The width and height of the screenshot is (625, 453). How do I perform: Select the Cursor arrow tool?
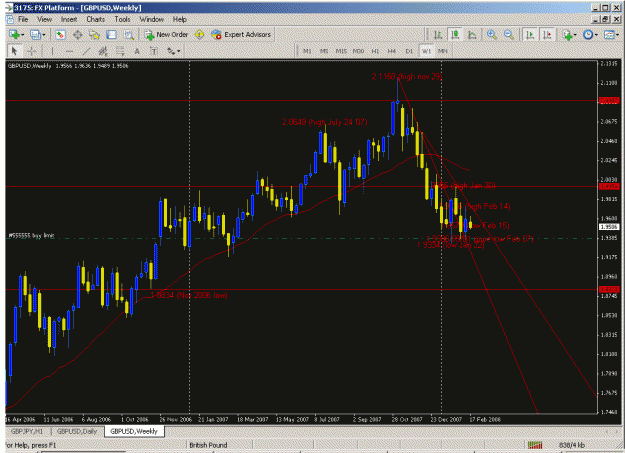tap(14, 51)
